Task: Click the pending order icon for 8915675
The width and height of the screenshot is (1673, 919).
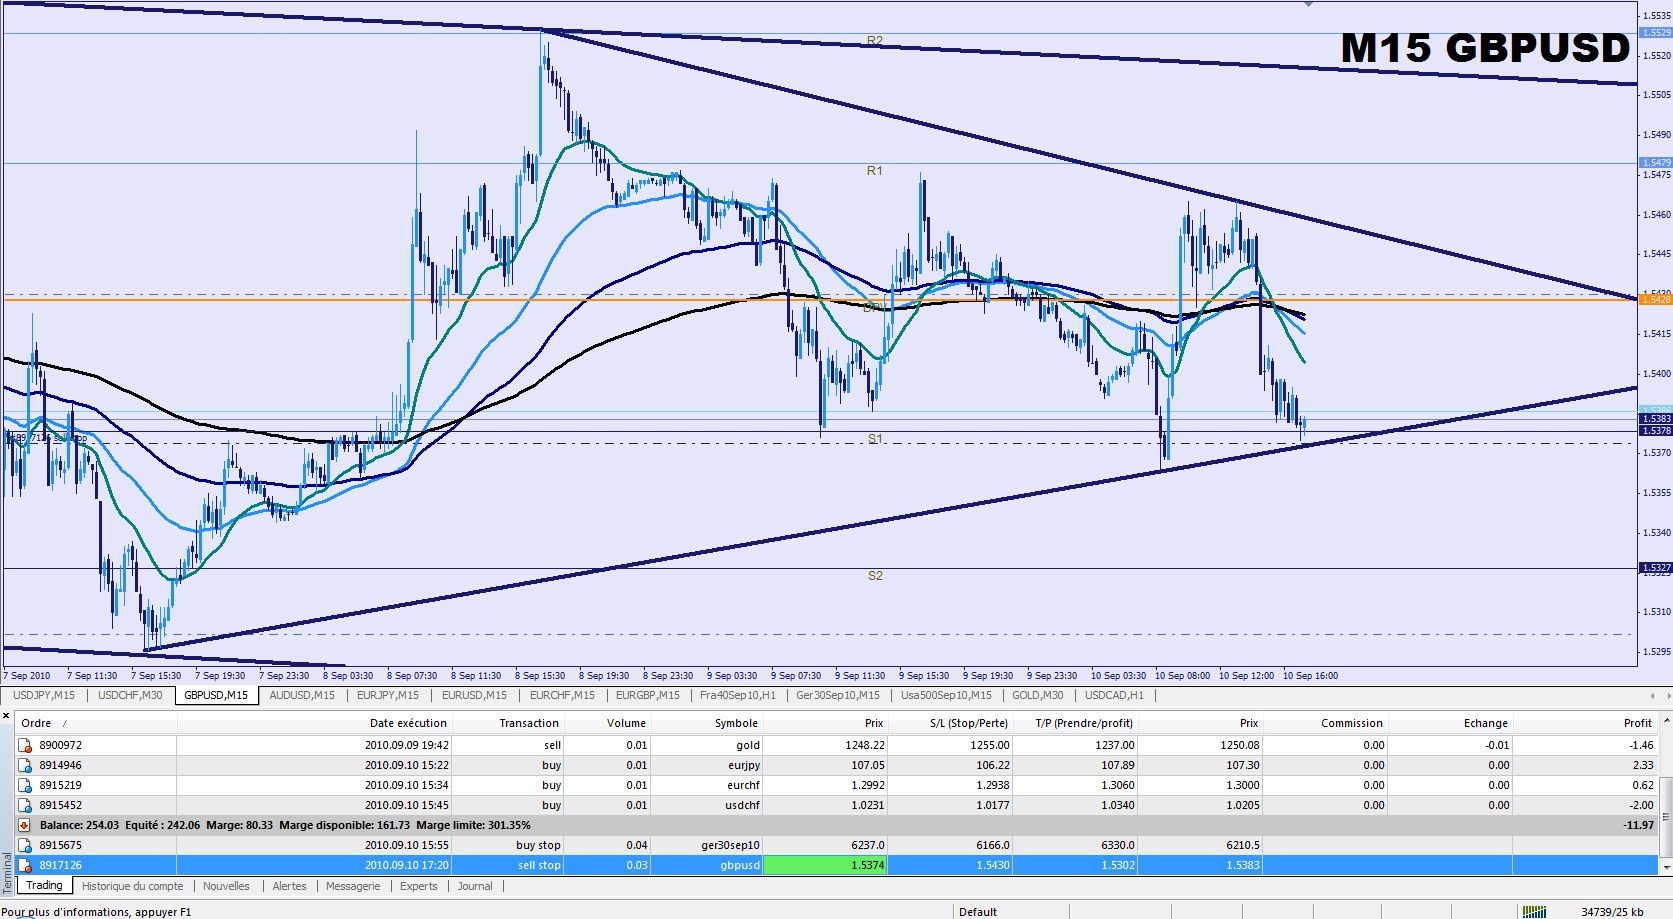Action: pyautogui.click(x=25, y=845)
